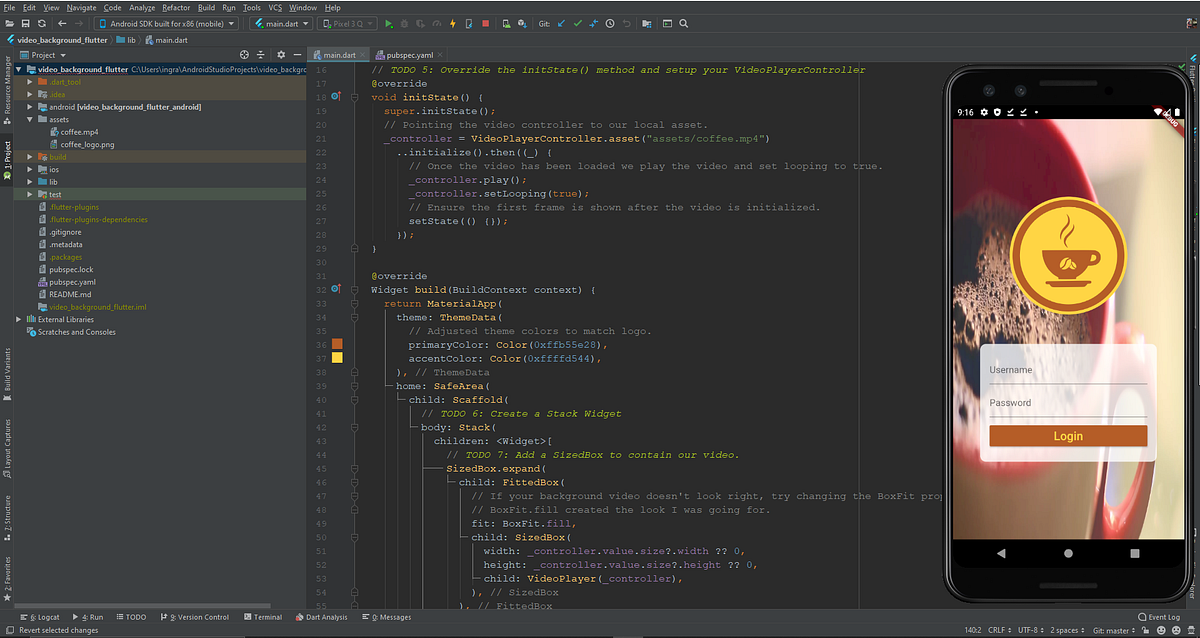The height and width of the screenshot is (638, 1200).
Task: Open the device selector dropdown
Action: [167, 23]
